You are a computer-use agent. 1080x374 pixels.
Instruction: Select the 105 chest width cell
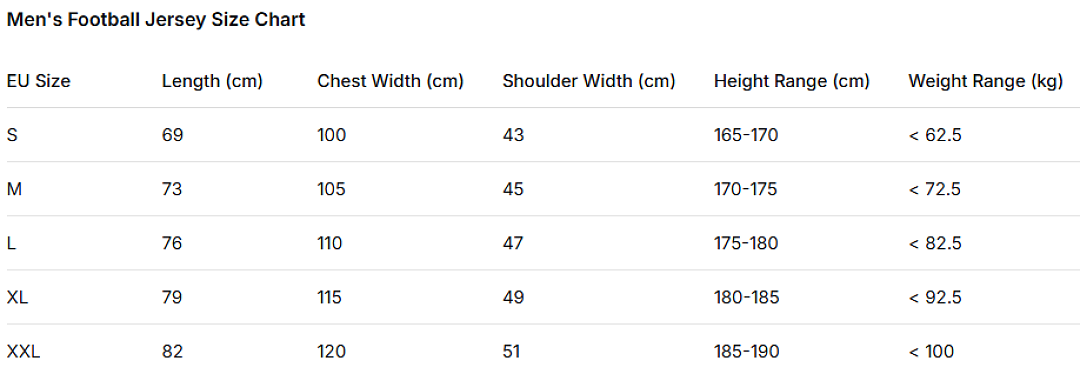331,189
